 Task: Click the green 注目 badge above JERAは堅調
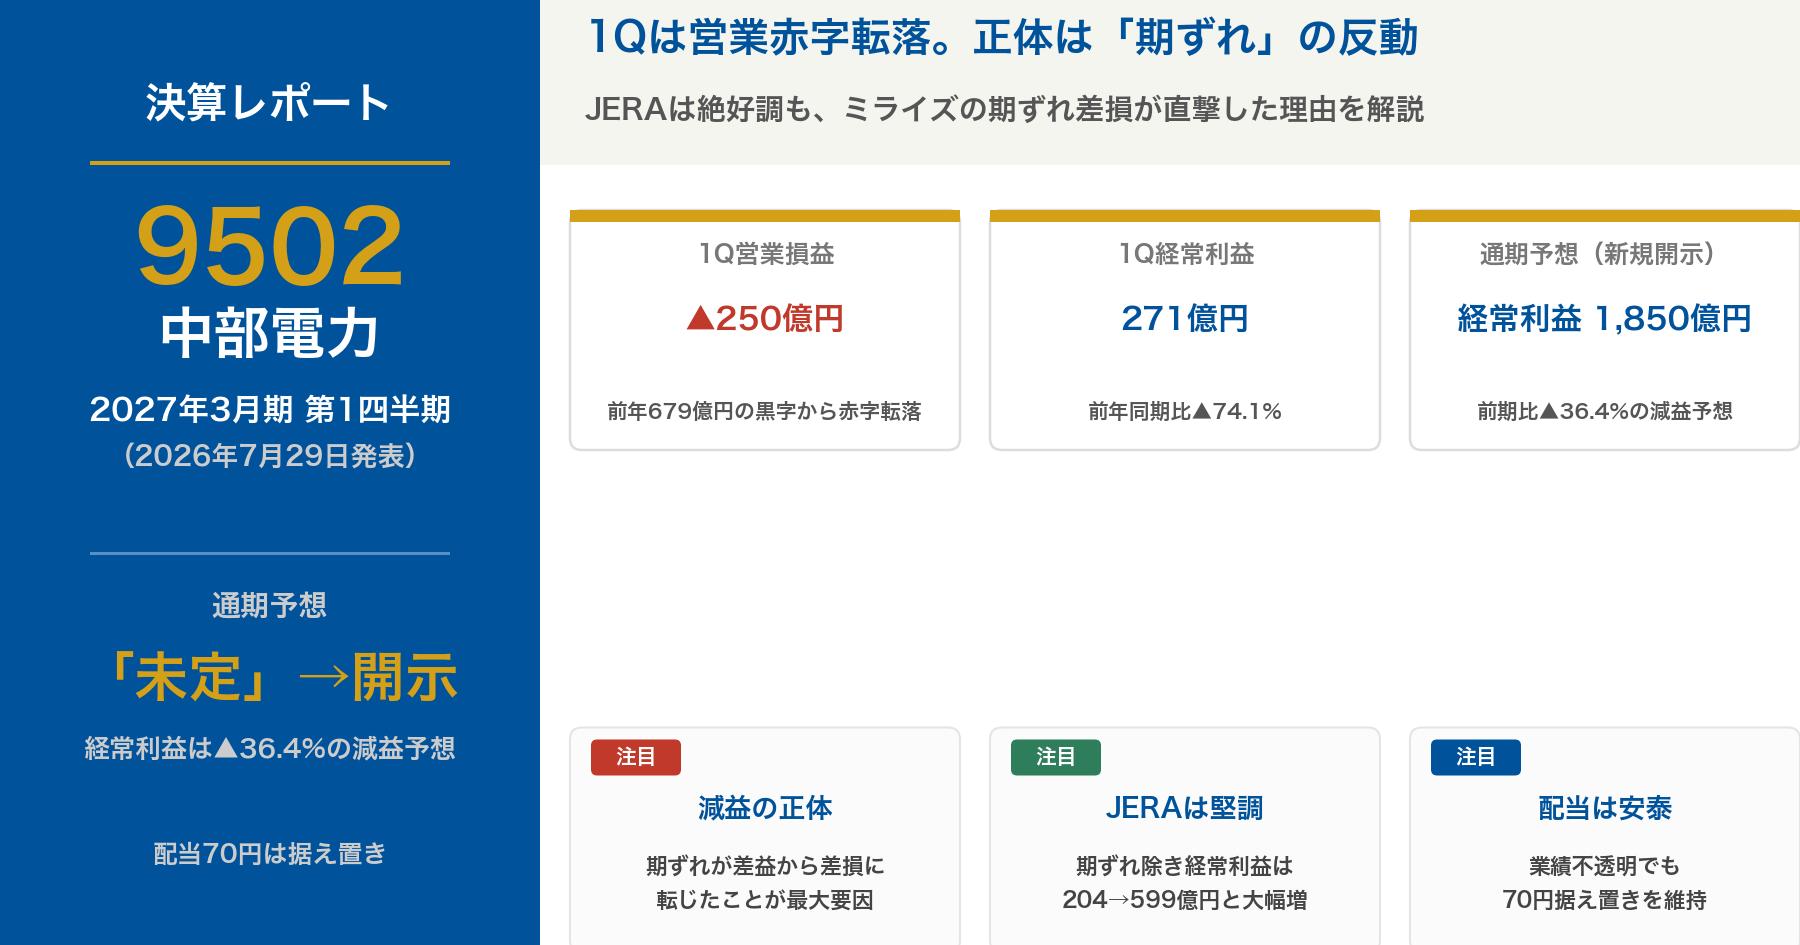coord(1056,757)
